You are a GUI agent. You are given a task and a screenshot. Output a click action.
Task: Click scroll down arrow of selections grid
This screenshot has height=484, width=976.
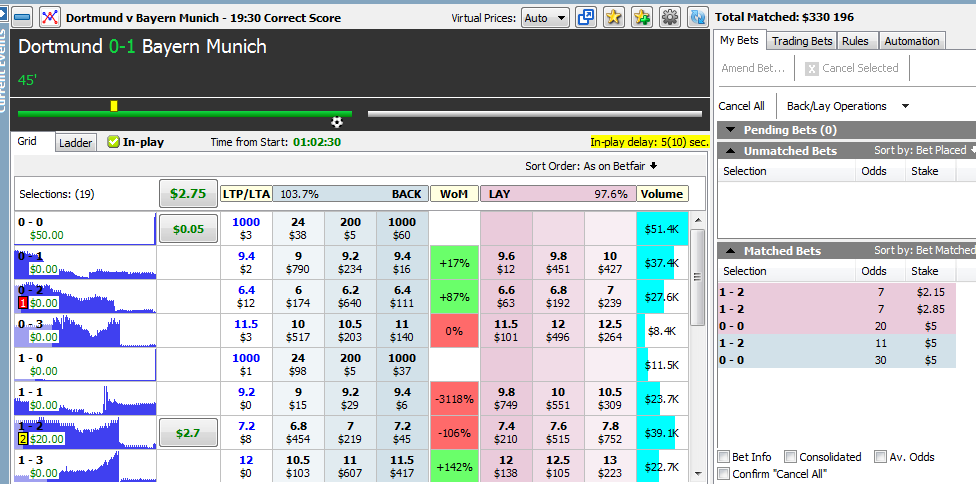698,474
